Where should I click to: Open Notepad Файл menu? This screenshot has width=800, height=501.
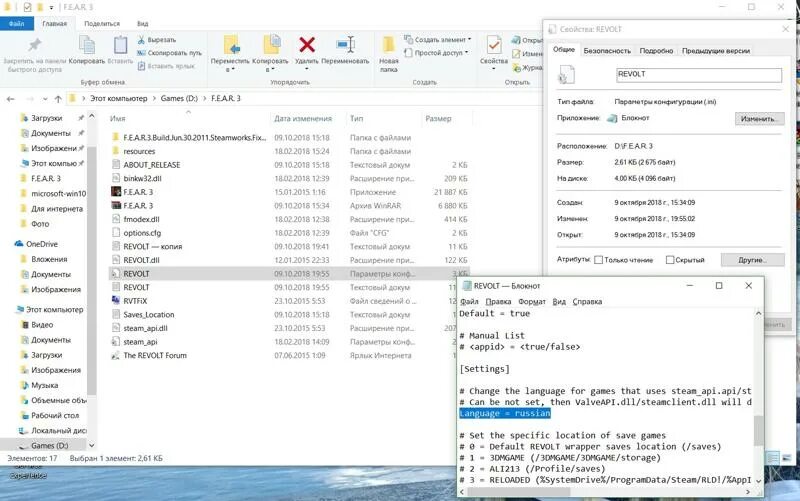click(469, 302)
